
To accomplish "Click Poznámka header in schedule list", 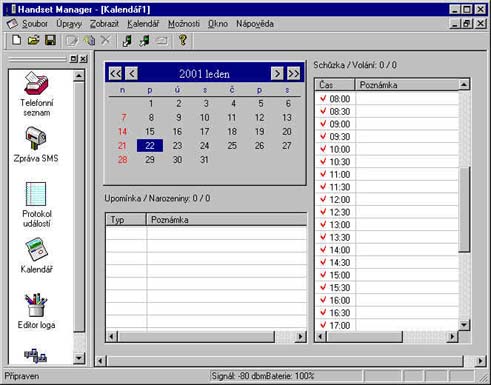I will point(407,85).
